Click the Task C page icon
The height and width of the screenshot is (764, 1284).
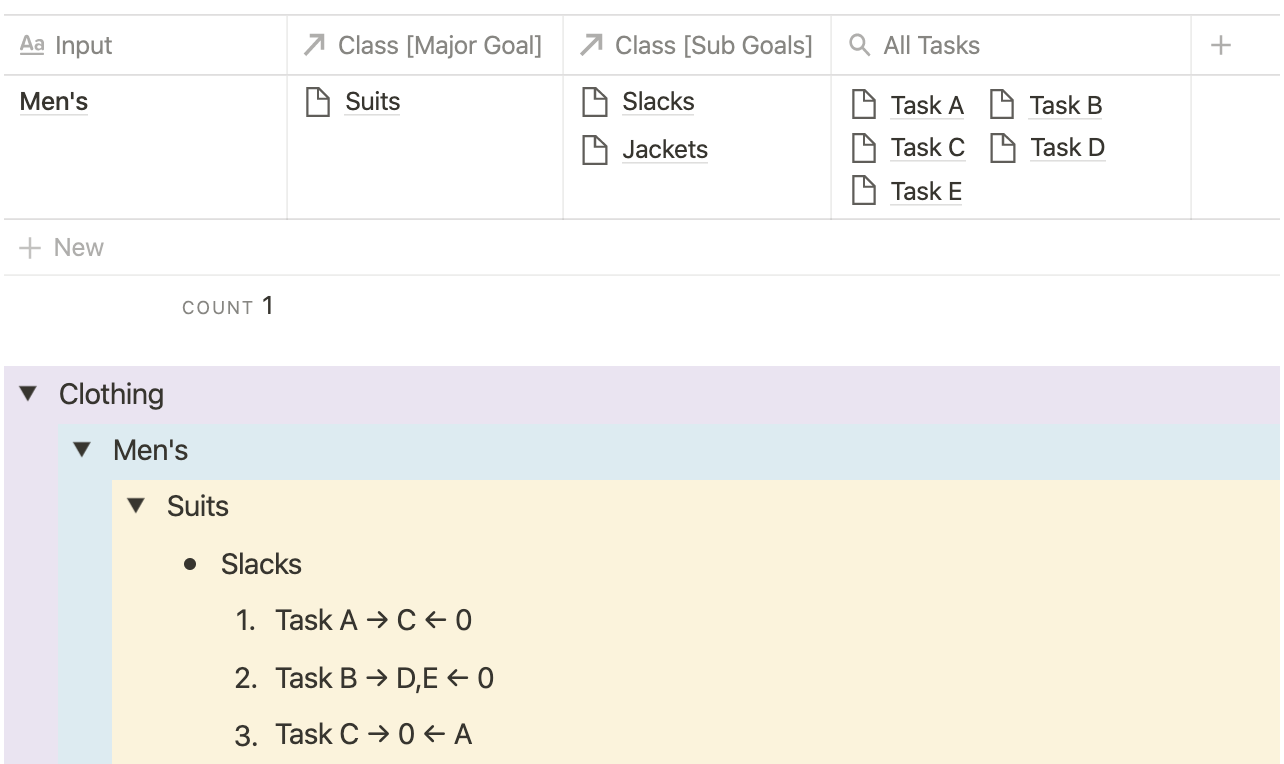pyautogui.click(x=862, y=148)
